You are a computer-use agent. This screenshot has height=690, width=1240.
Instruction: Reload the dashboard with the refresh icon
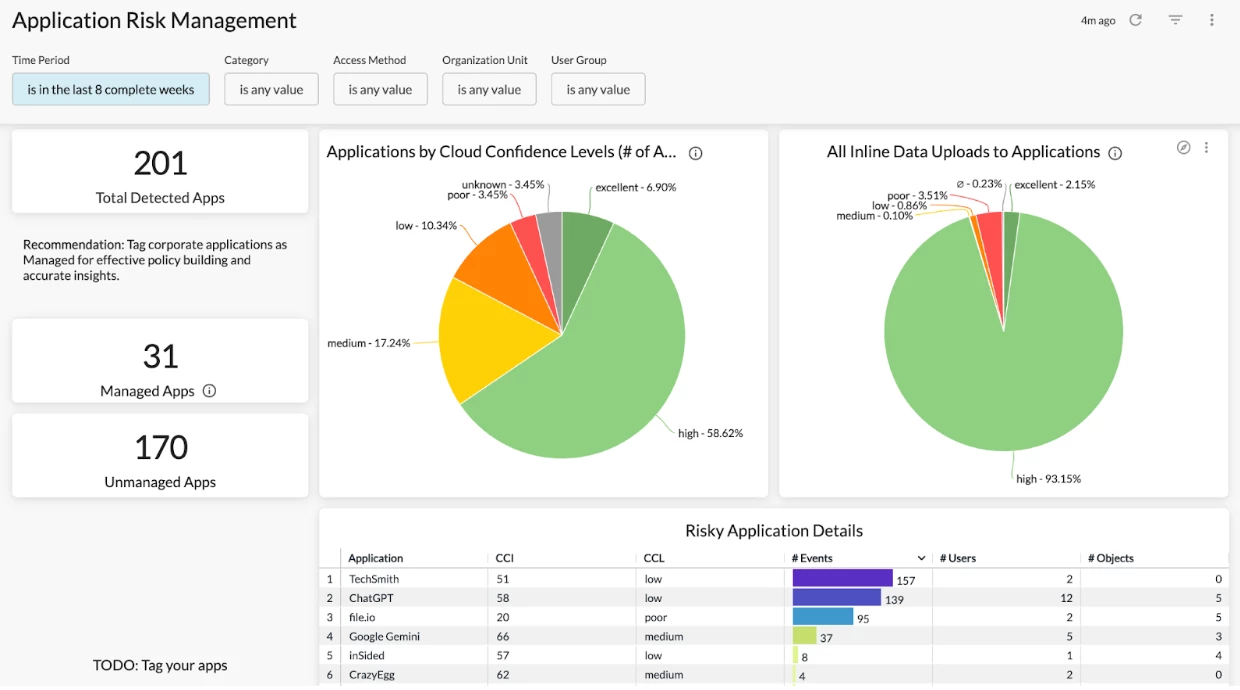(x=1135, y=20)
